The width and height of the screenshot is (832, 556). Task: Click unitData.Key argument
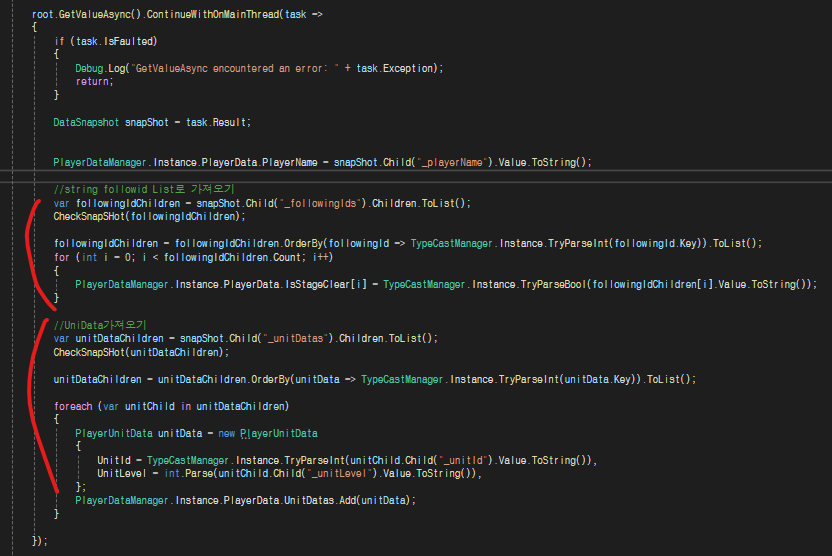tap(597, 379)
